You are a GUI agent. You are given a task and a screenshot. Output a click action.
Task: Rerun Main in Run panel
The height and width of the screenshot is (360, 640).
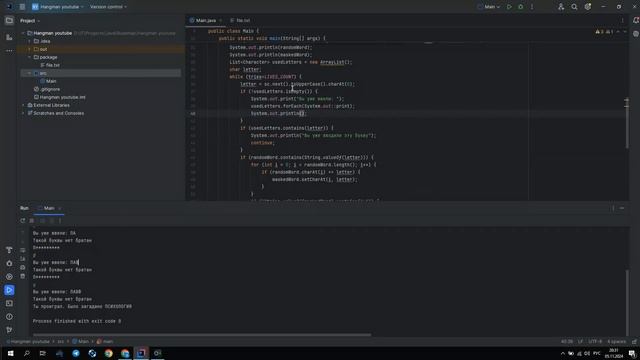[22, 220]
